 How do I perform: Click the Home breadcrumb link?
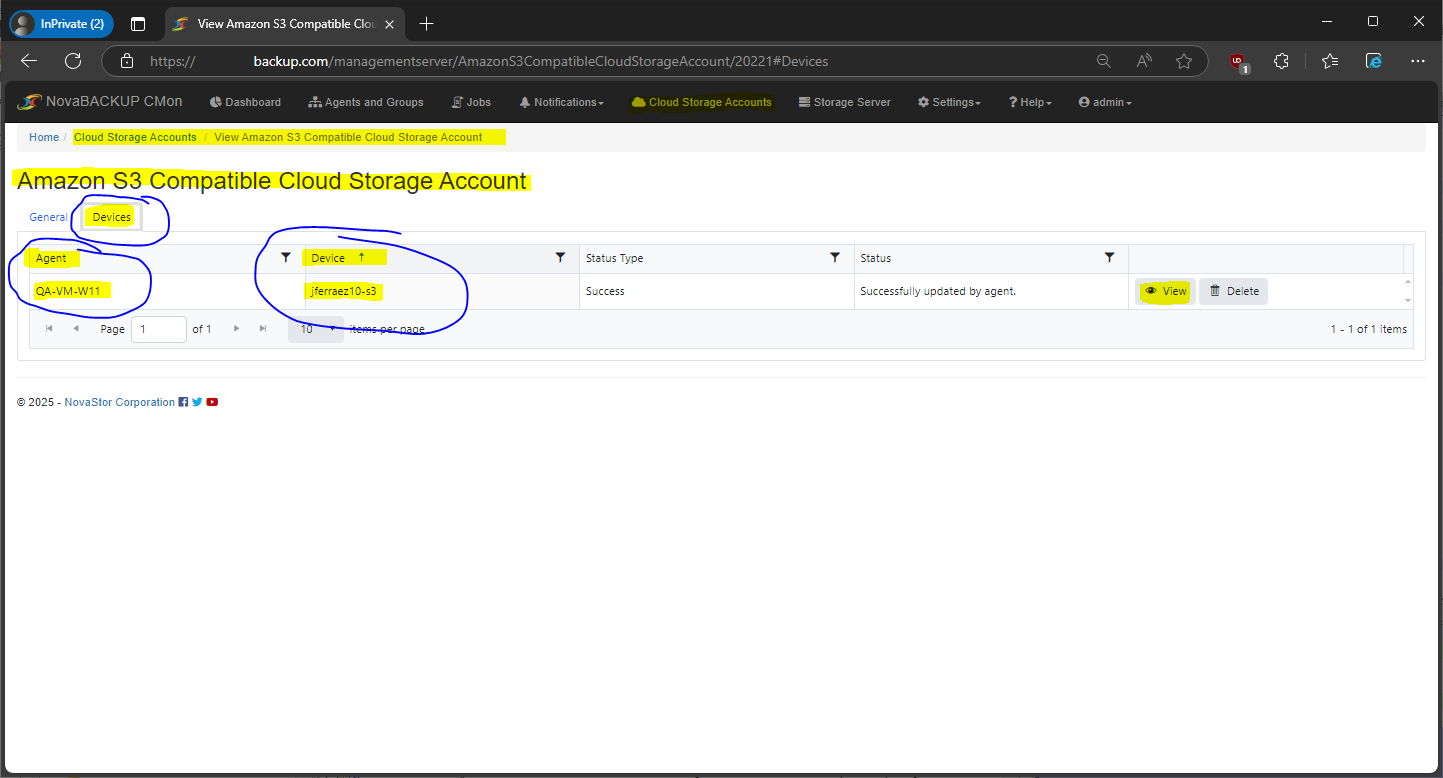pos(44,137)
